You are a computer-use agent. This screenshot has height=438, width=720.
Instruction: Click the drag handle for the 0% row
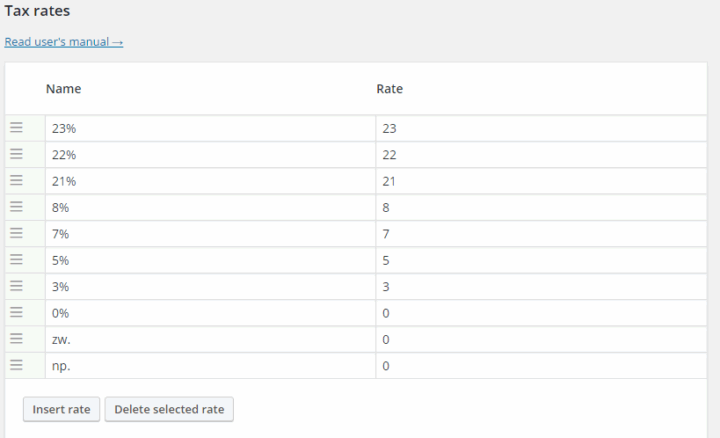pos(16,313)
